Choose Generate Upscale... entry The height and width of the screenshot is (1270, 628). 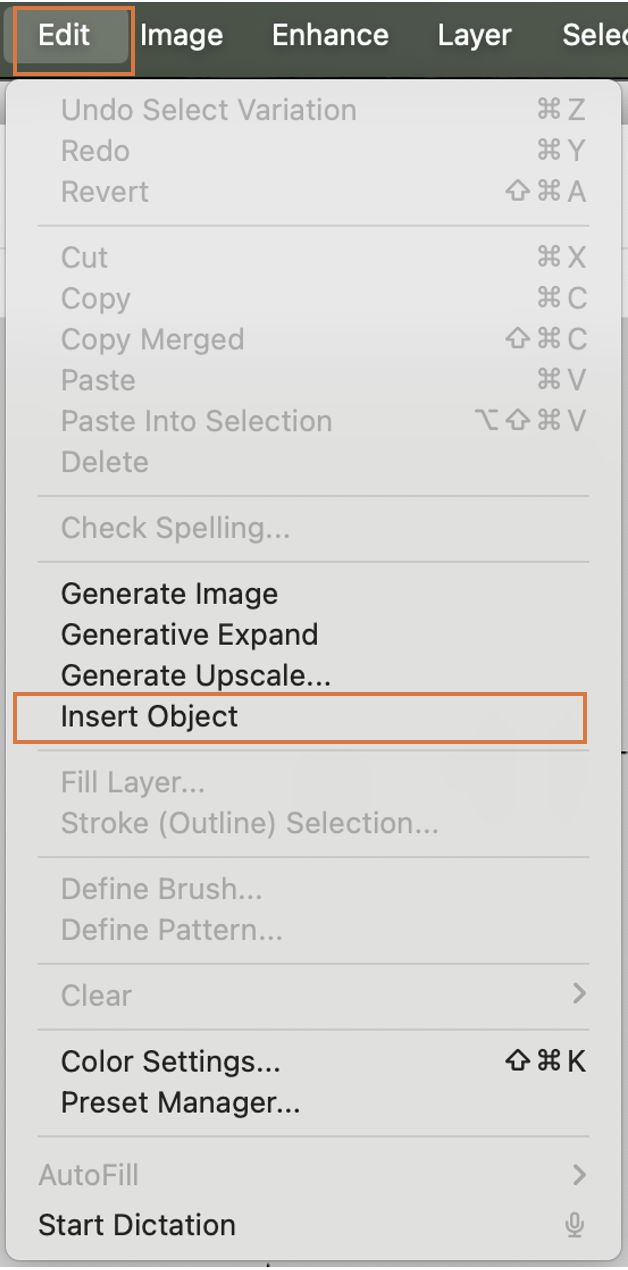300,676
